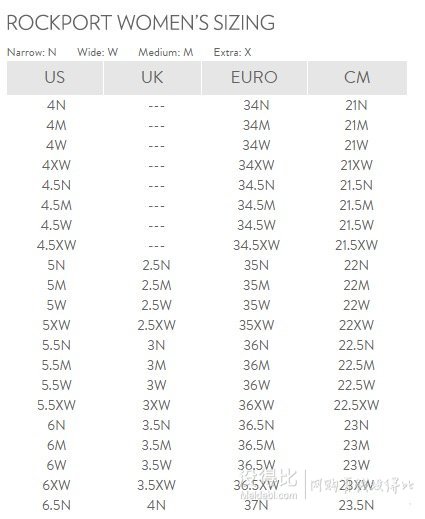The height and width of the screenshot is (519, 425).
Task: Select the CM column header
Action: 357,78
